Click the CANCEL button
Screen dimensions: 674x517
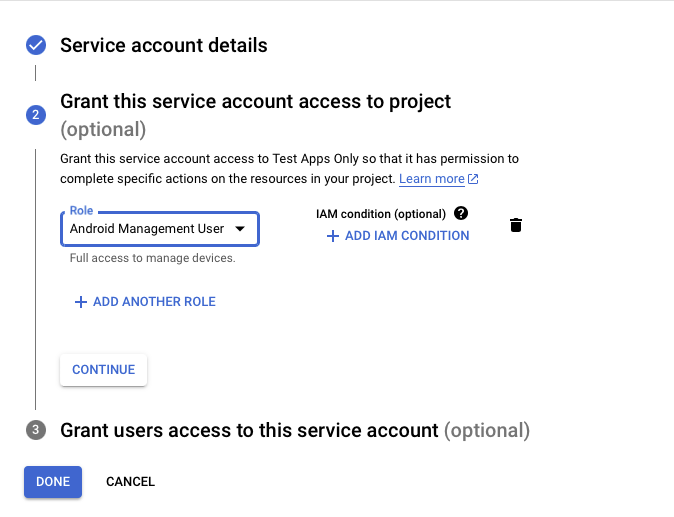coord(130,482)
